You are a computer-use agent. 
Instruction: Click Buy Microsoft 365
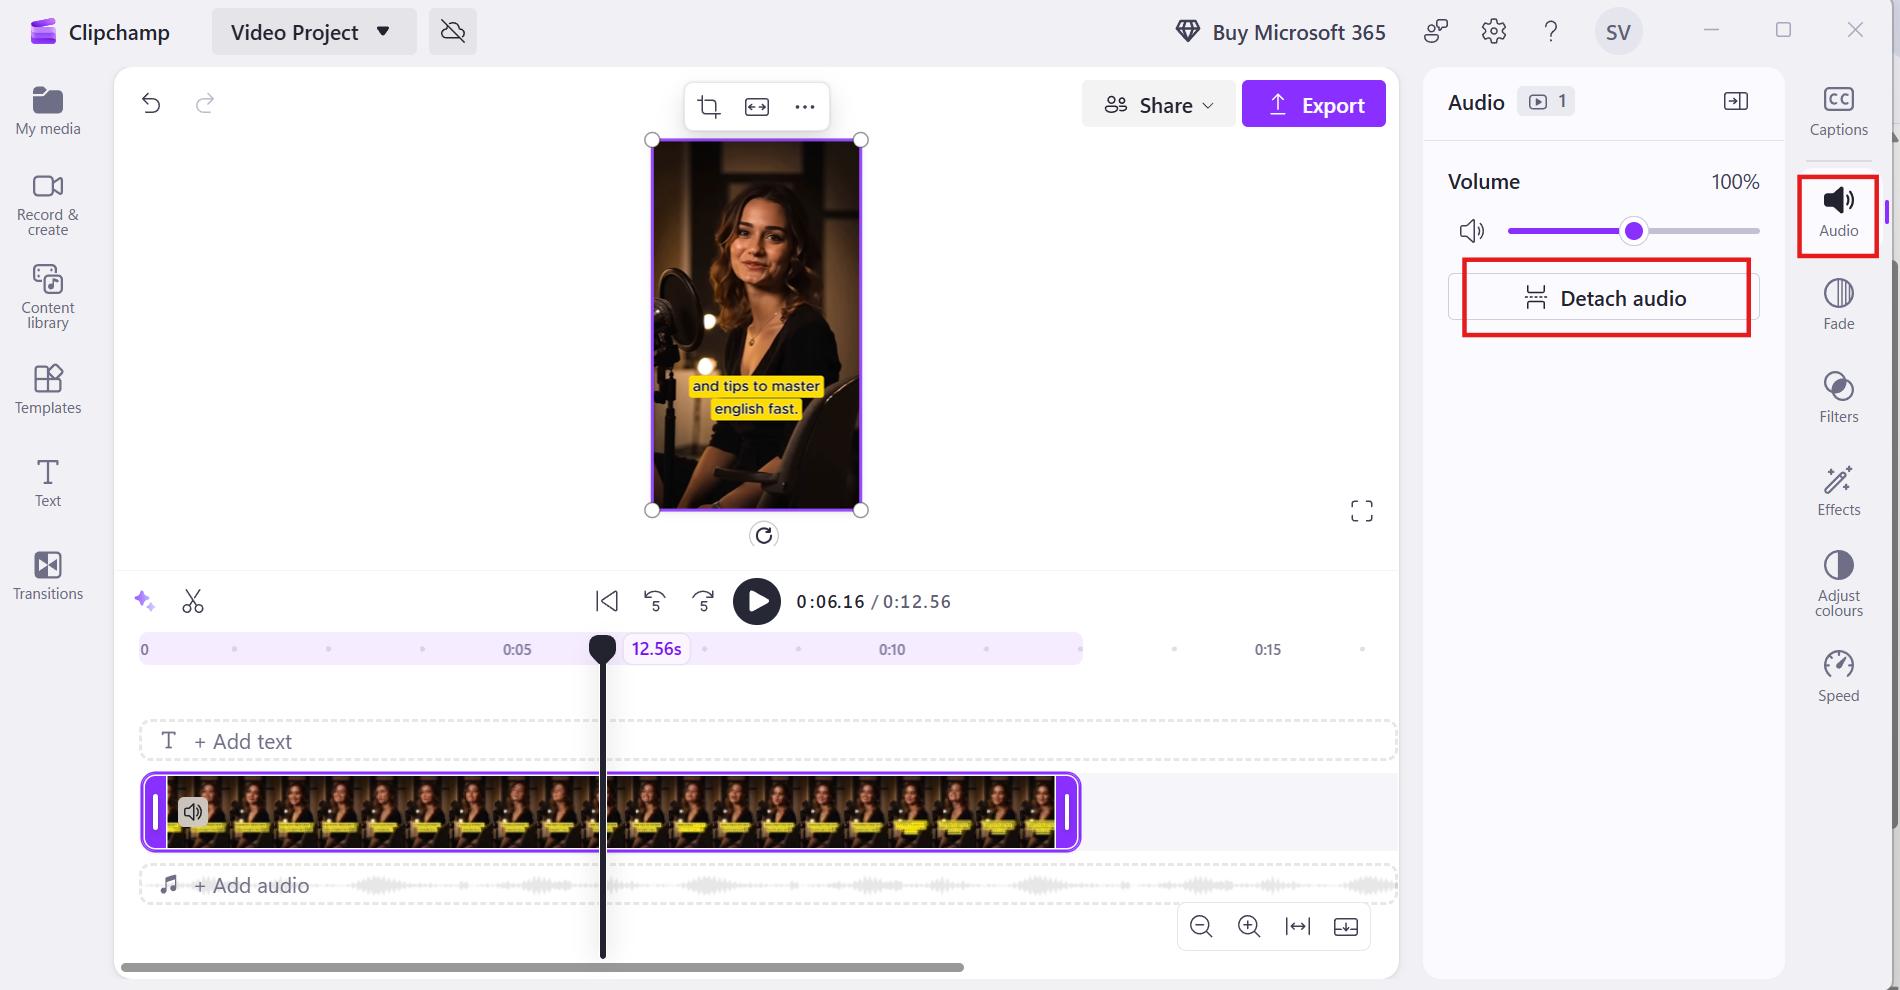coord(1280,32)
